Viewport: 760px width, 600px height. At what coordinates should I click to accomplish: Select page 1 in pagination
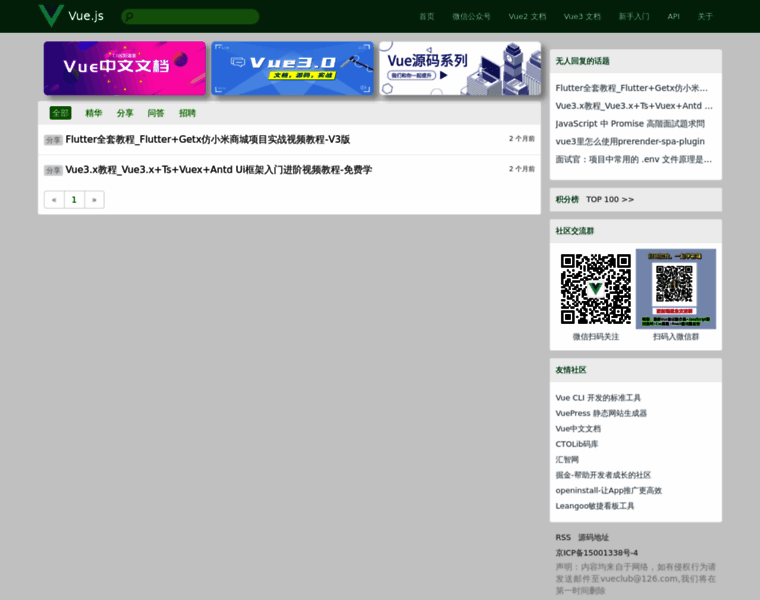click(74, 200)
